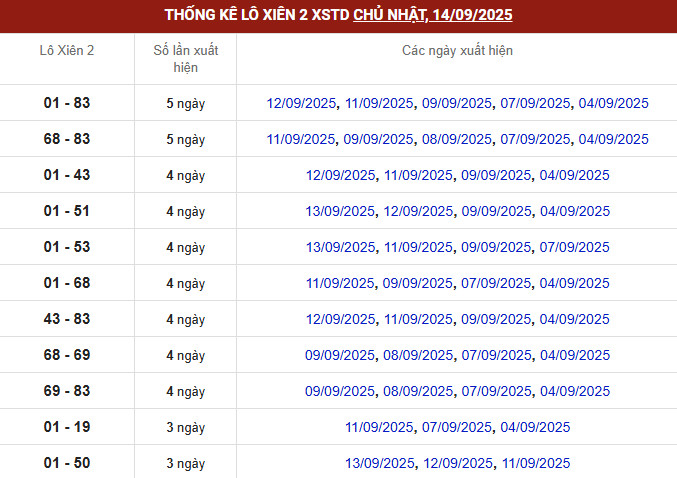Click 11/09/2025 in the 01 - 19 row
The width and height of the screenshot is (677, 478).
379,427
